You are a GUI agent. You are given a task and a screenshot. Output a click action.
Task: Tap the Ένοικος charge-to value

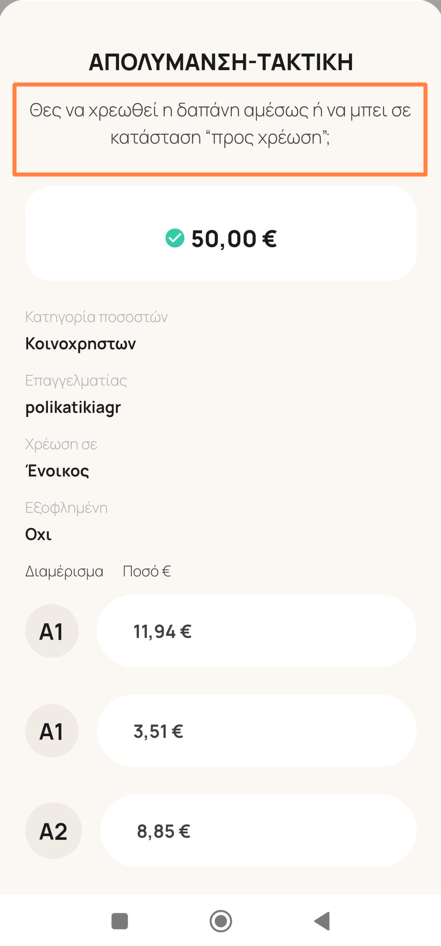(57, 471)
